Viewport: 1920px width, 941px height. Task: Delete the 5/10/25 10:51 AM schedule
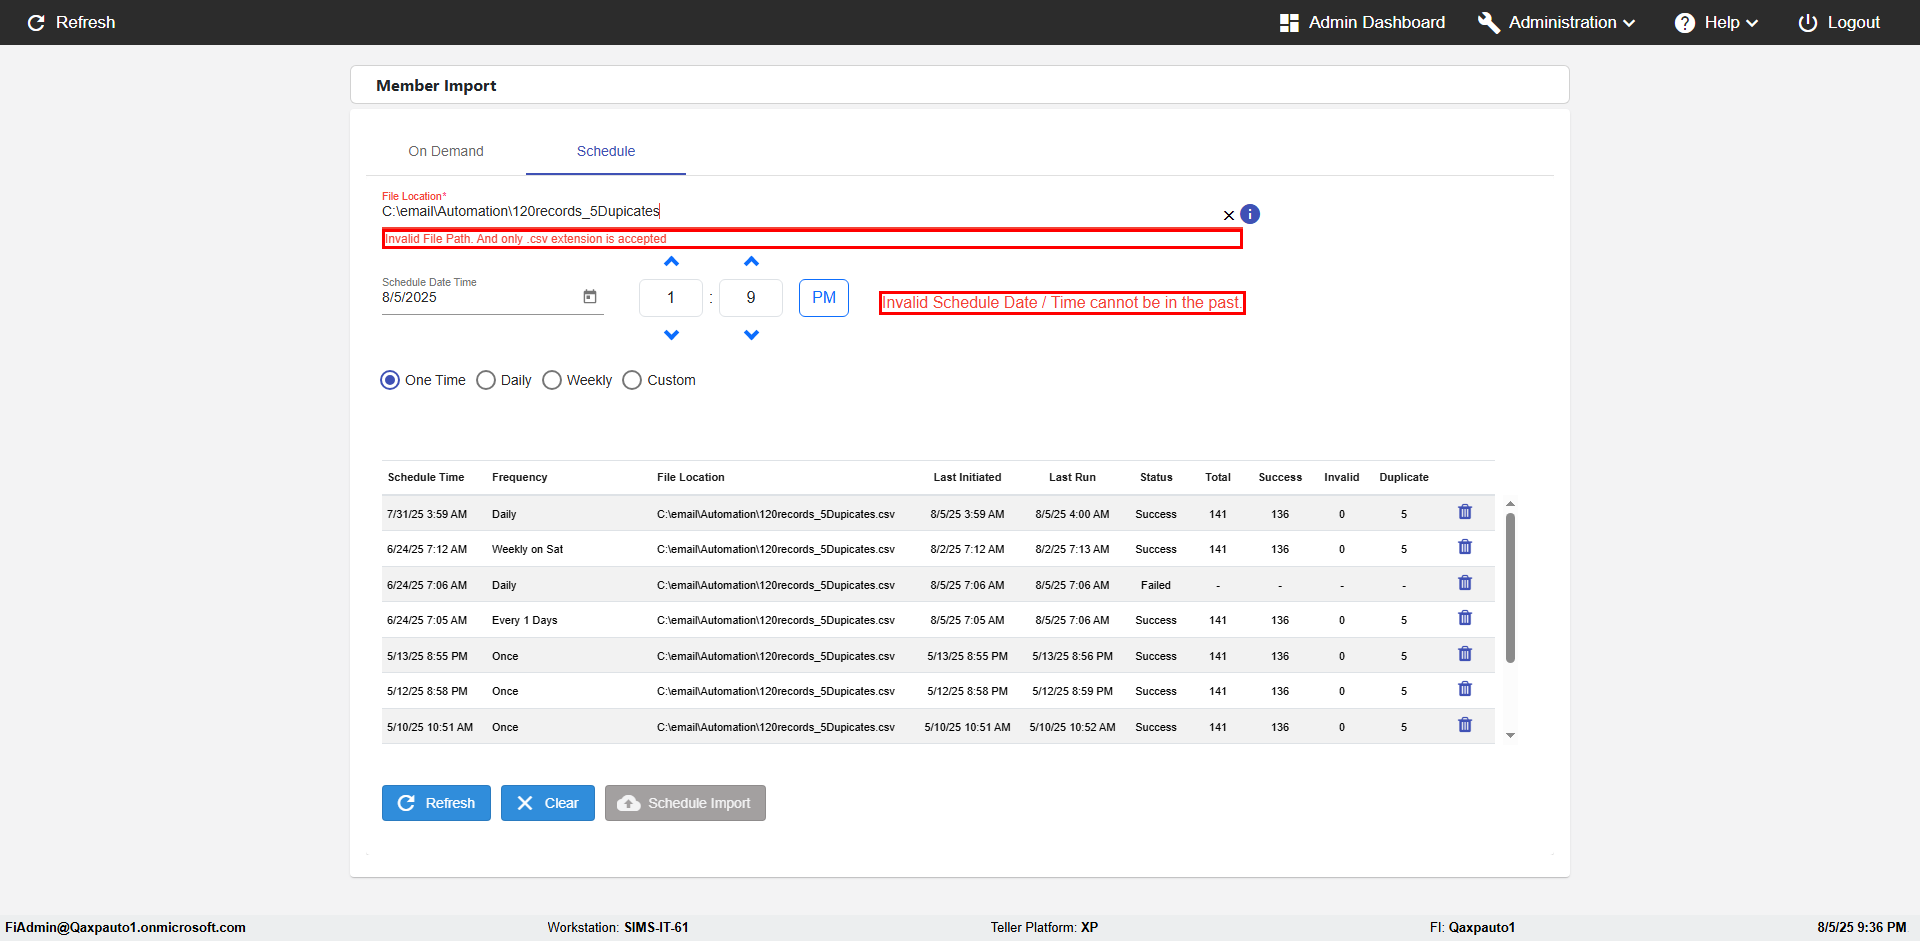point(1465,726)
